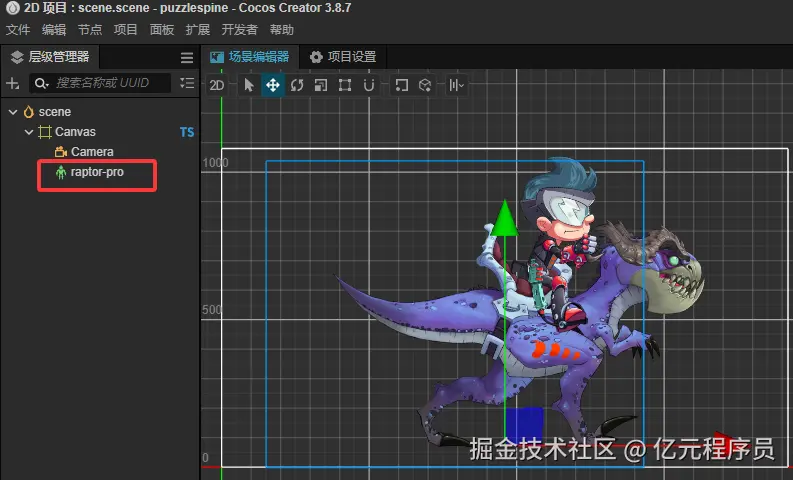Select the raptor-pro node
Screen dimensions: 793x480
click(x=97, y=172)
